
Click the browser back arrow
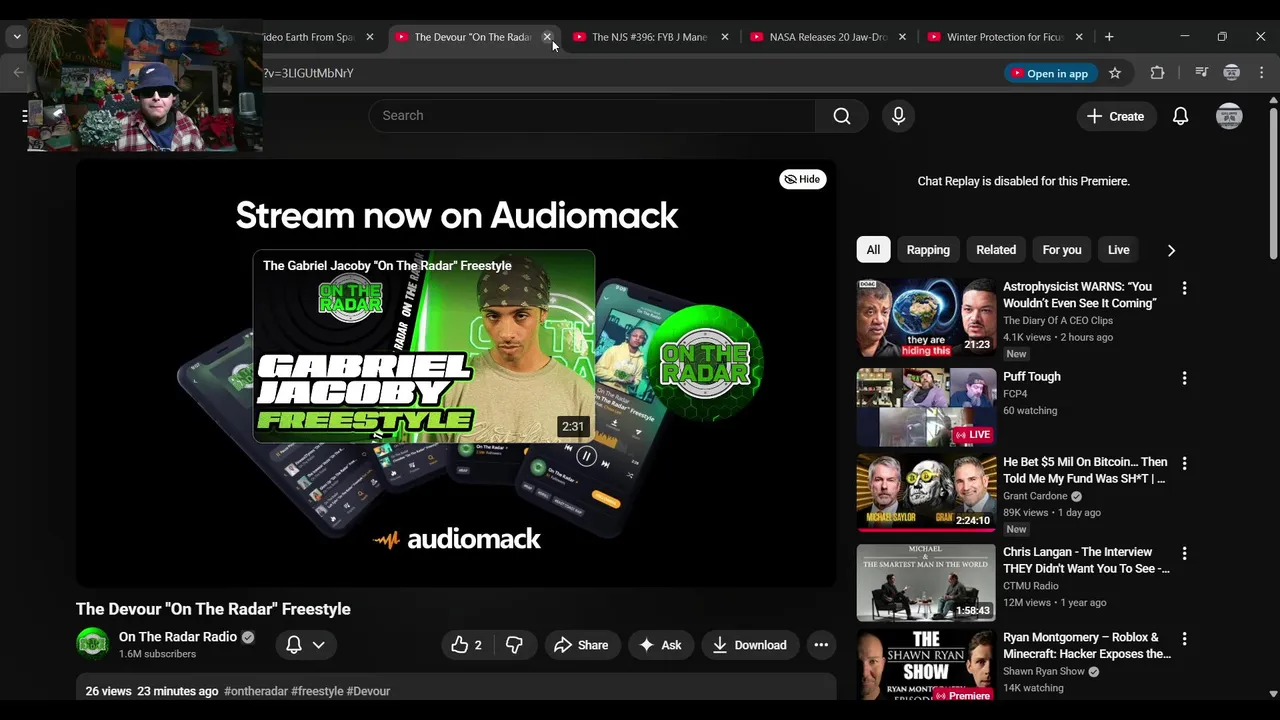18,73
